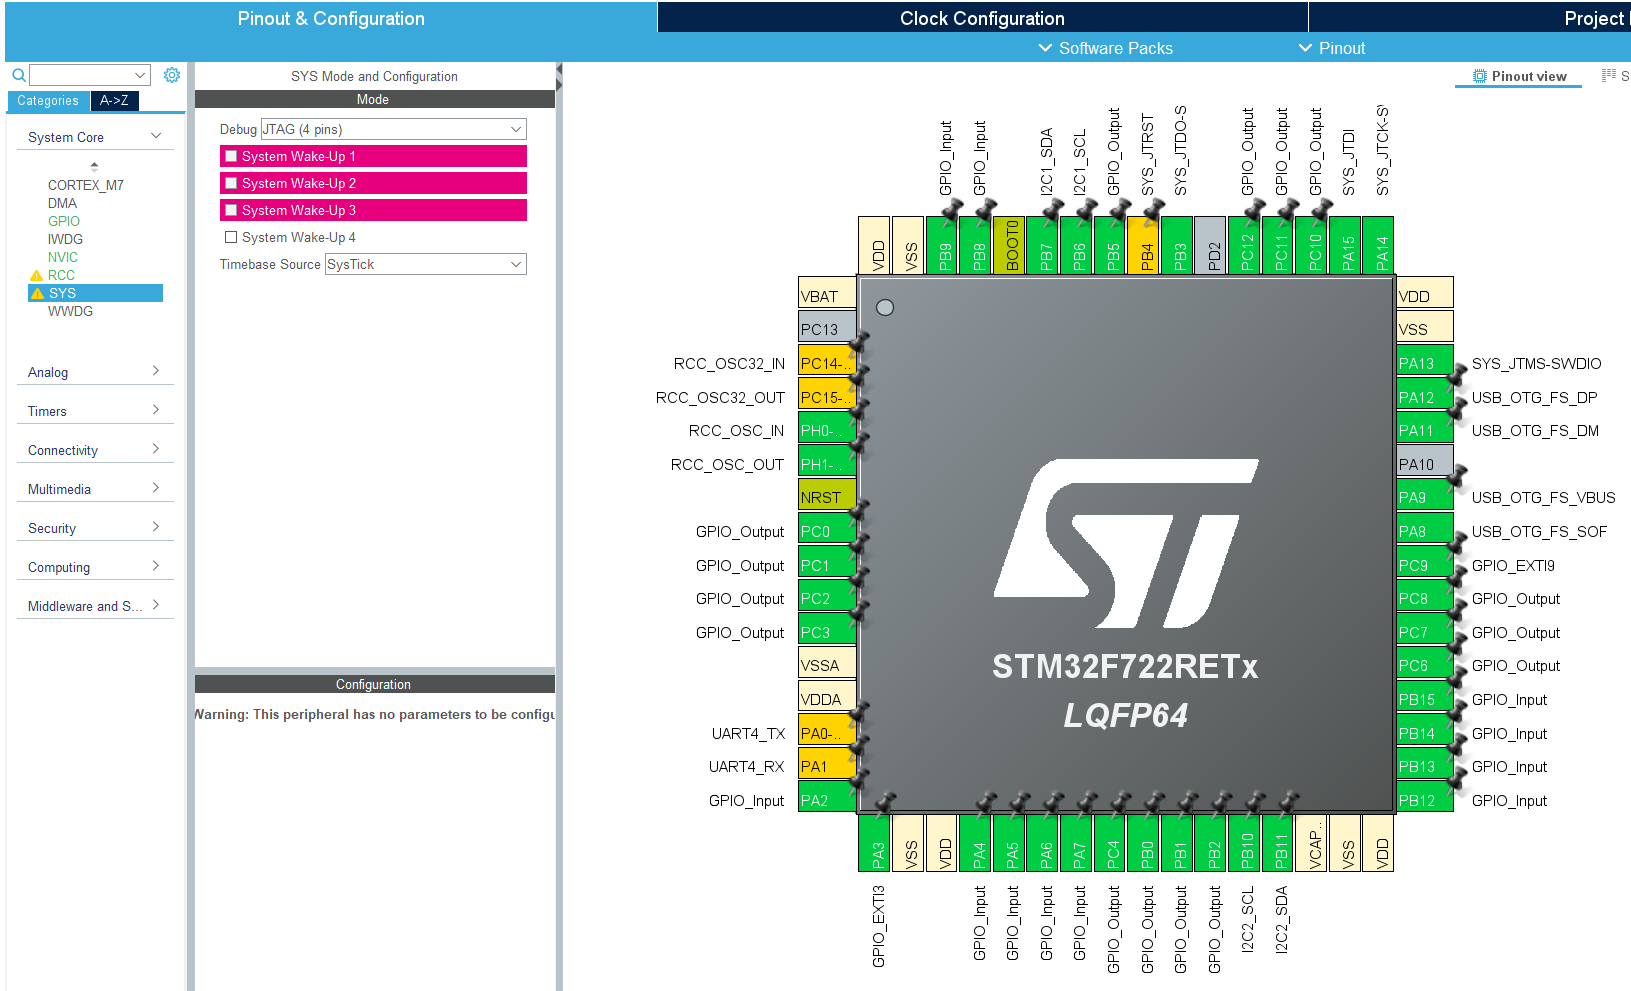Image resolution: width=1631 pixels, height=991 pixels.
Task: Open the Software Packs menu
Action: (1105, 48)
